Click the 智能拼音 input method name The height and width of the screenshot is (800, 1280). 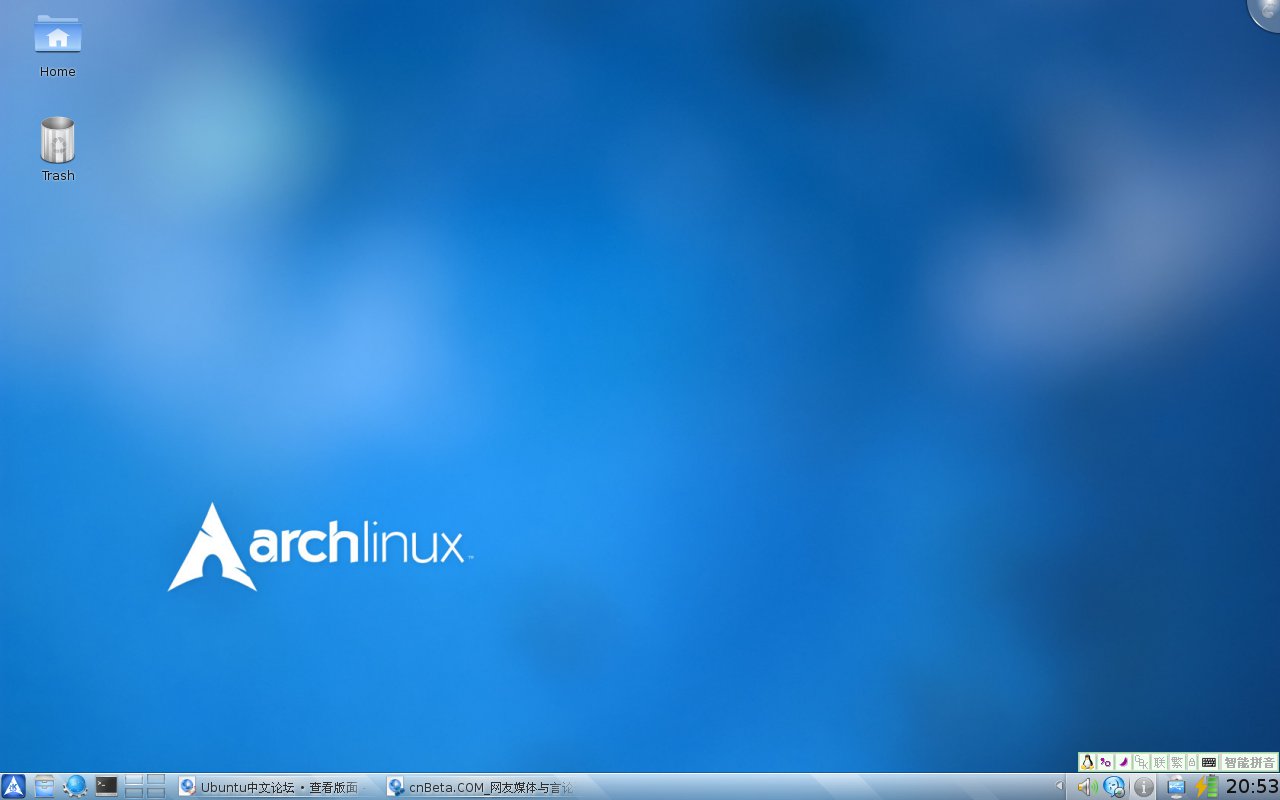[1249, 762]
